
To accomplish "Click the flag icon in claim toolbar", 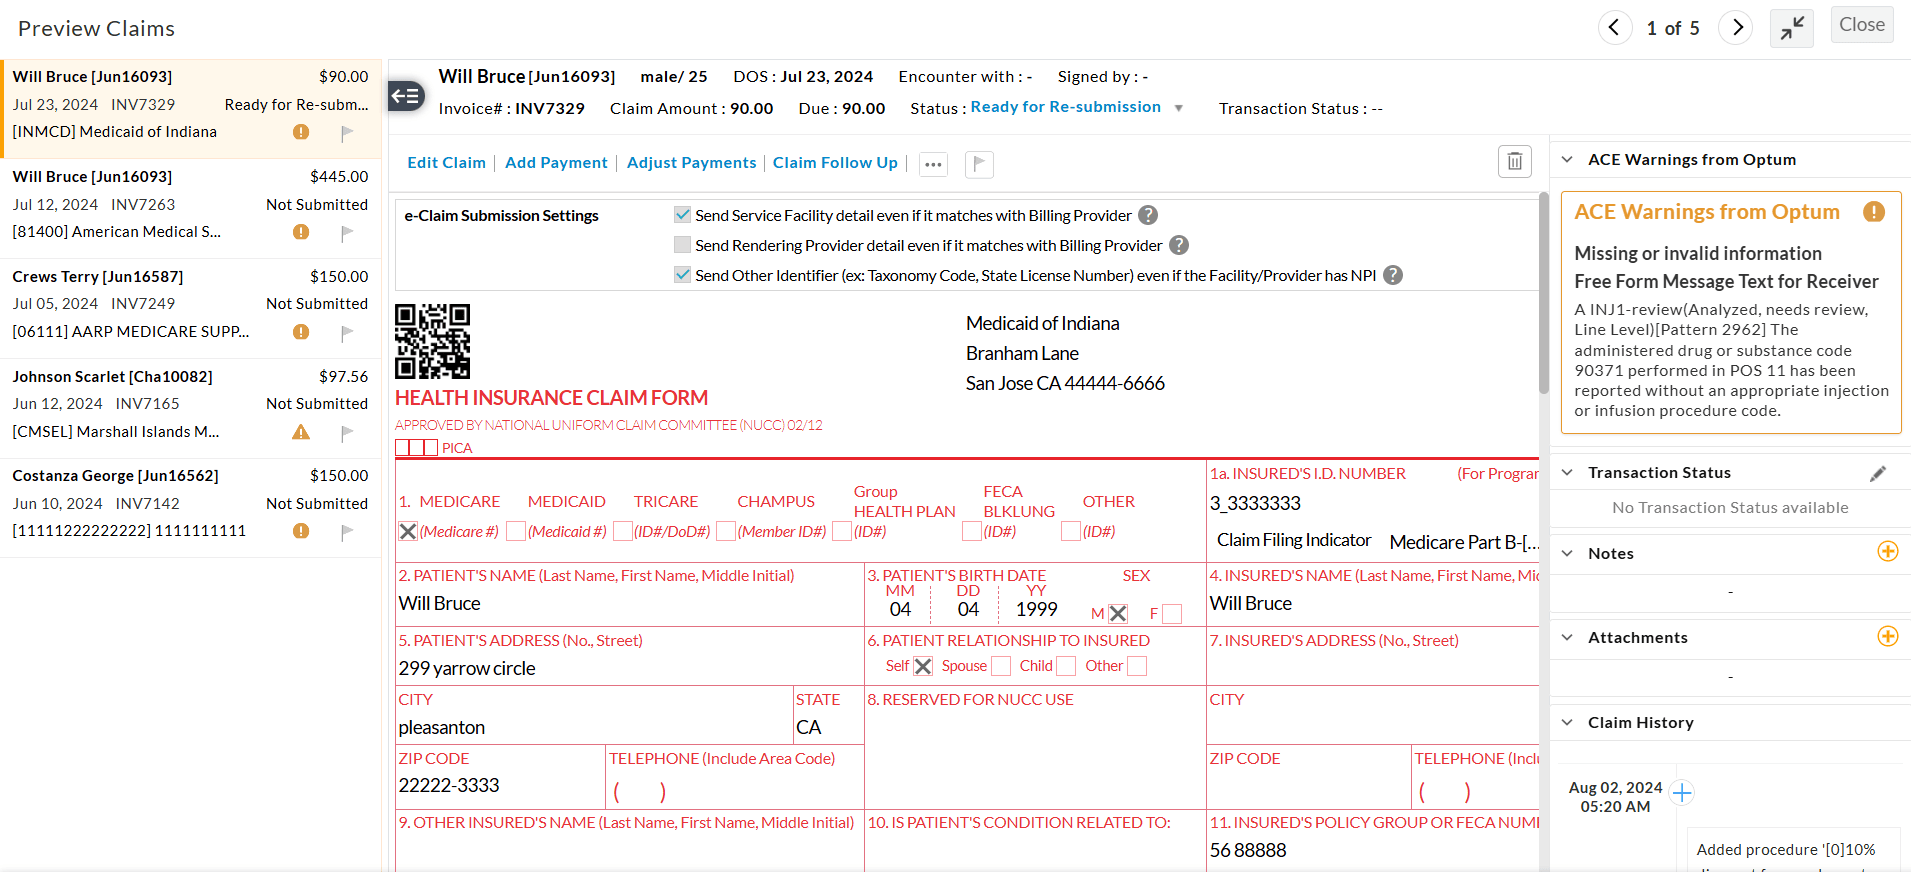I will [x=979, y=164].
